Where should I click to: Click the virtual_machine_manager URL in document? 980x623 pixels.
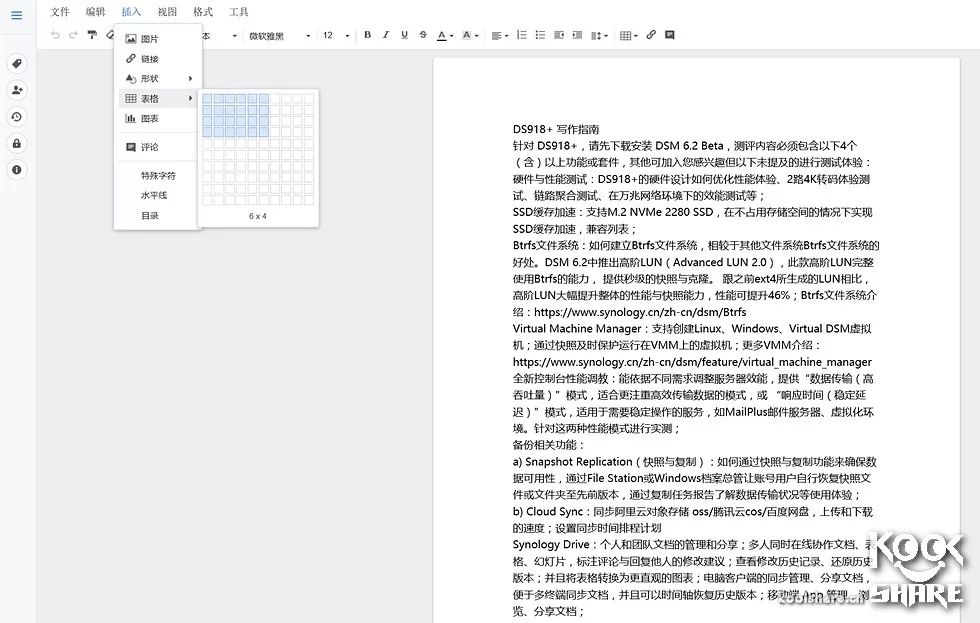[x=692, y=362]
